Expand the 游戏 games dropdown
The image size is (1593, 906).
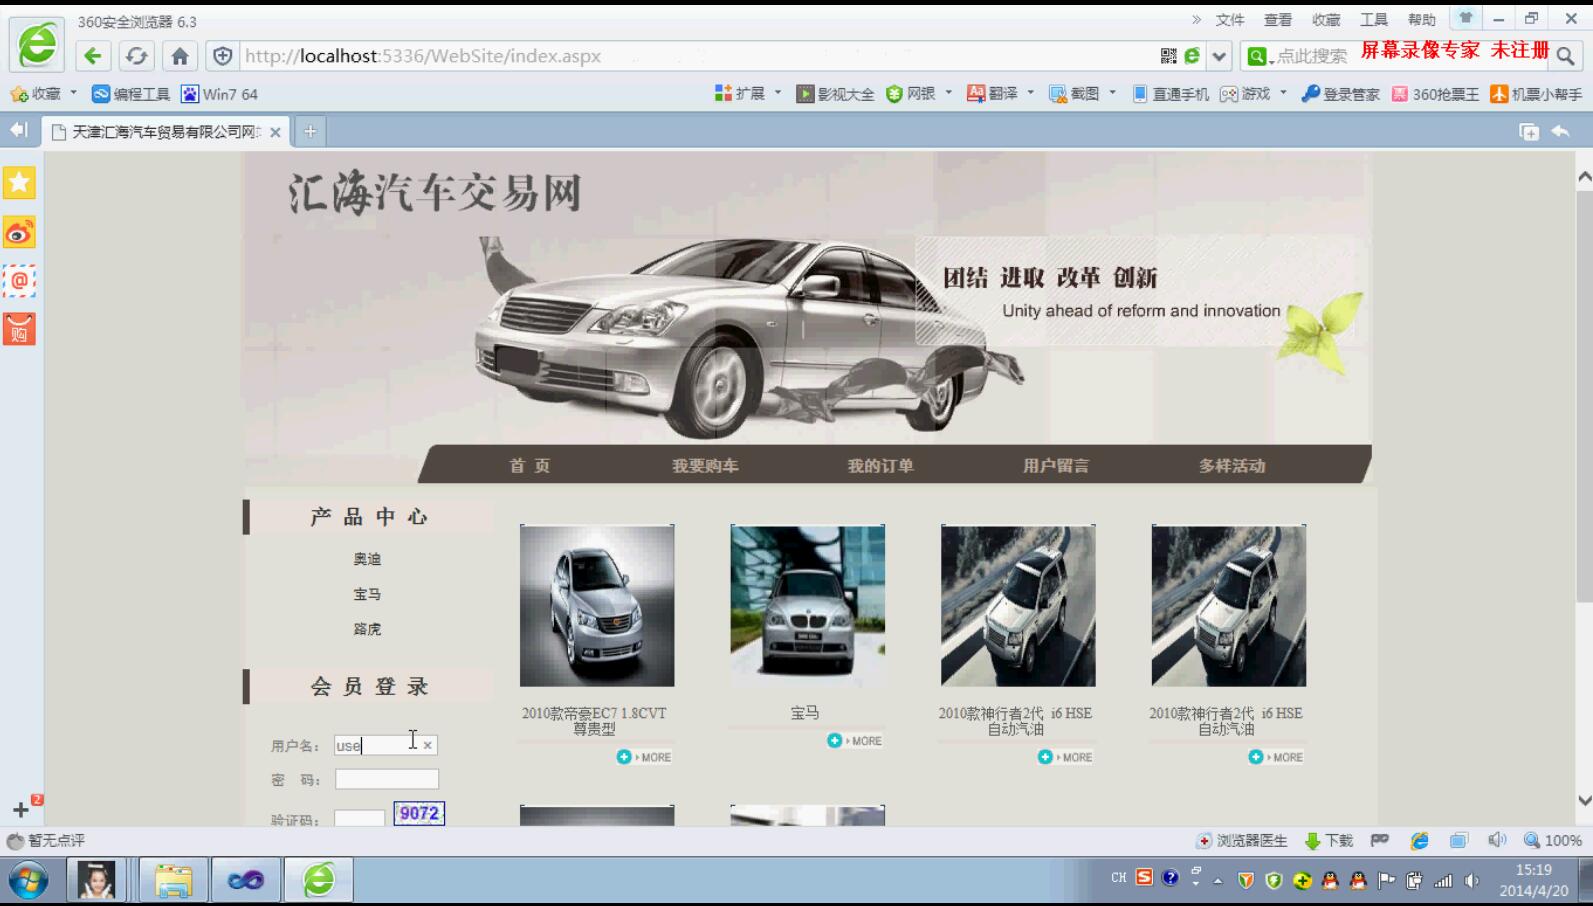1283,93
